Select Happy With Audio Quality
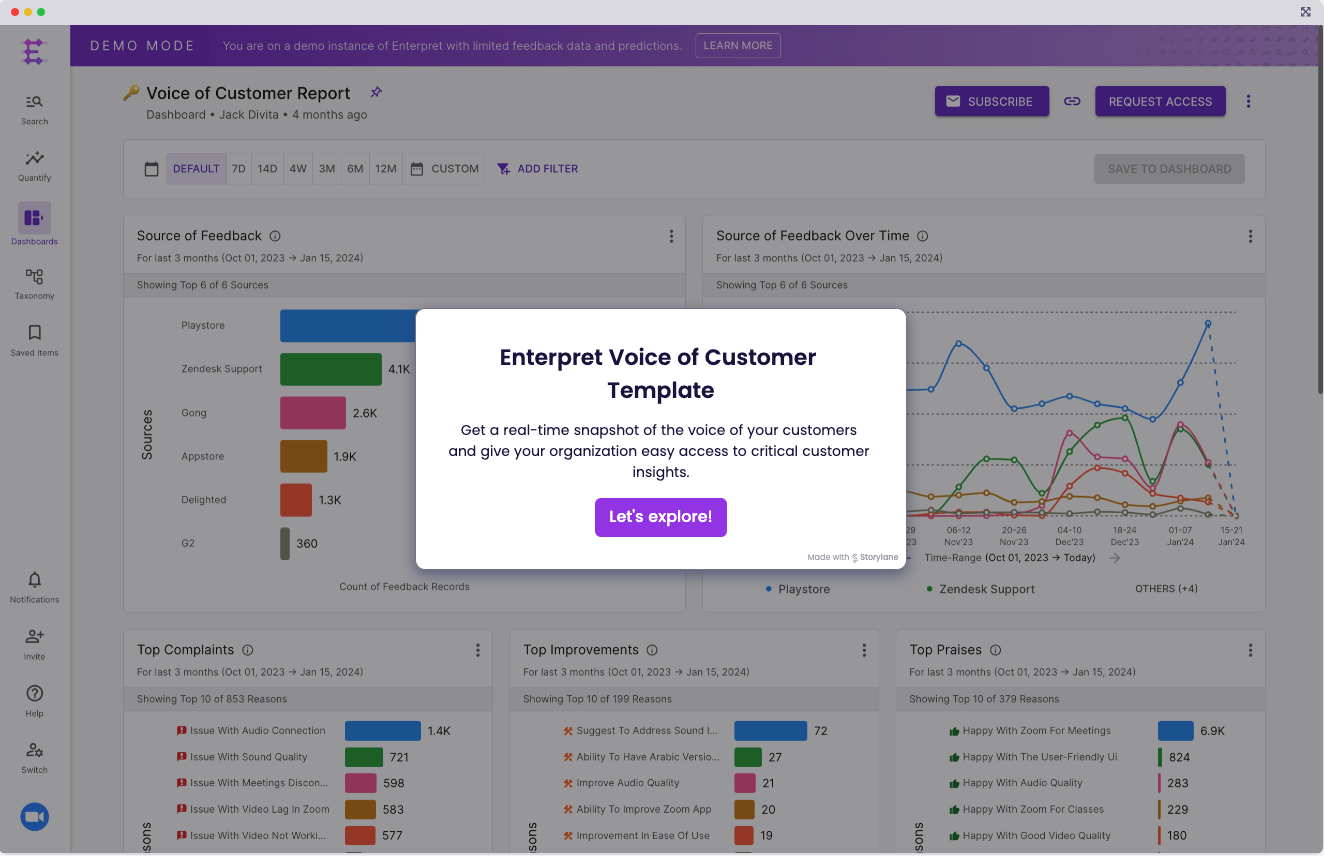The image size is (1324, 856). coord(1023,783)
